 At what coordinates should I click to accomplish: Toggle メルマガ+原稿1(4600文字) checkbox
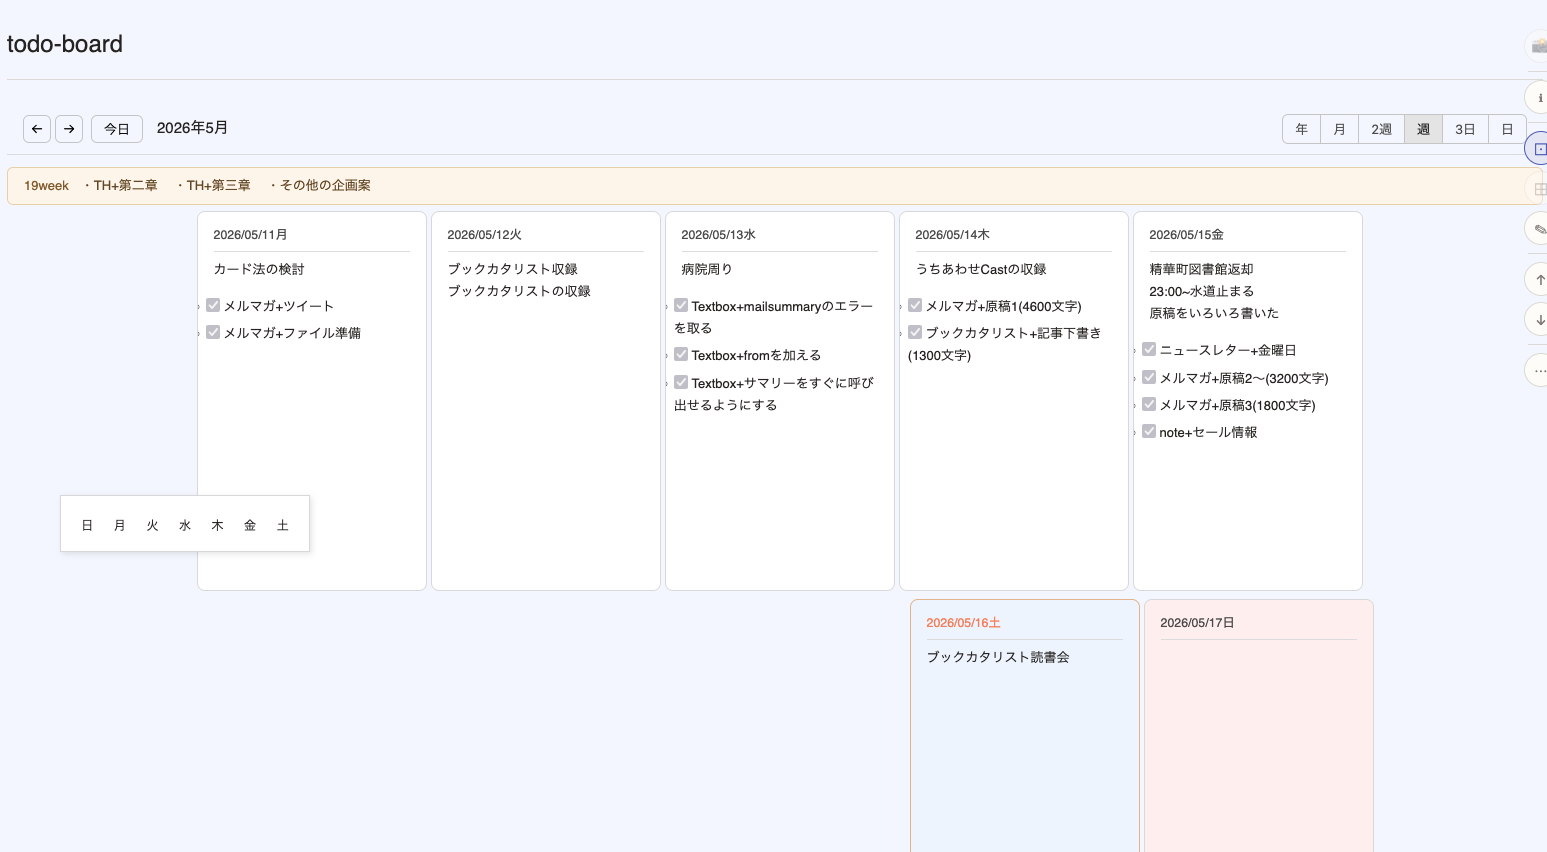coord(915,305)
